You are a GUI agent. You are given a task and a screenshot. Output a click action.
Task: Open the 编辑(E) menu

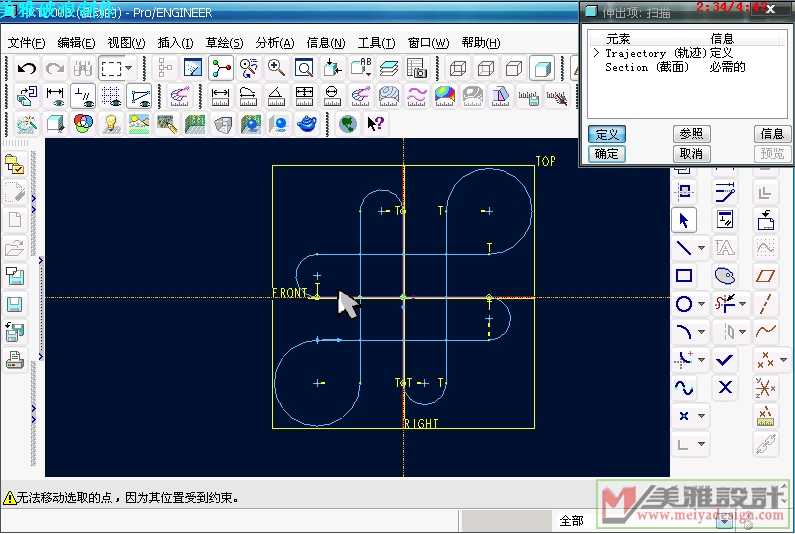(x=76, y=43)
